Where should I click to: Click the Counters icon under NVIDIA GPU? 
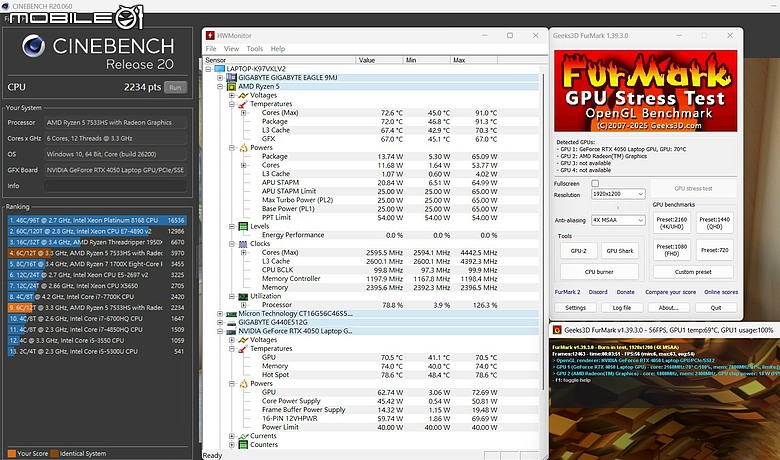click(243, 445)
